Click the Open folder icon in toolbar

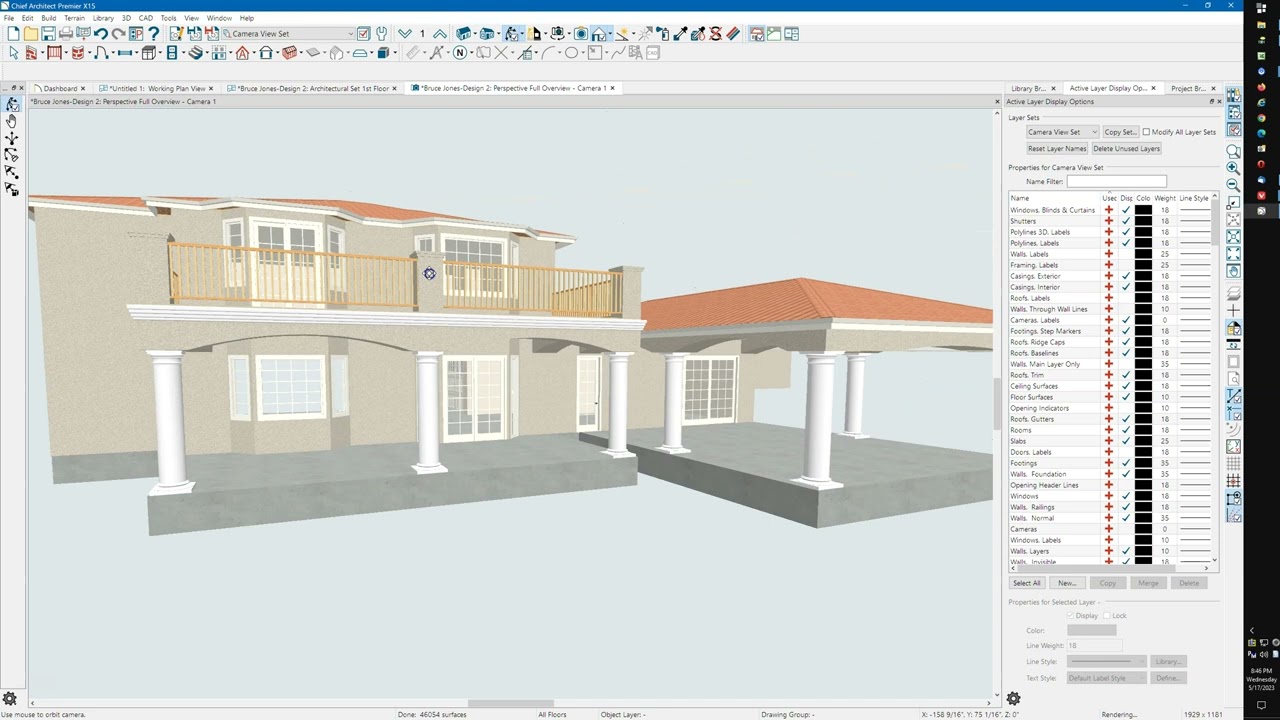coord(31,34)
